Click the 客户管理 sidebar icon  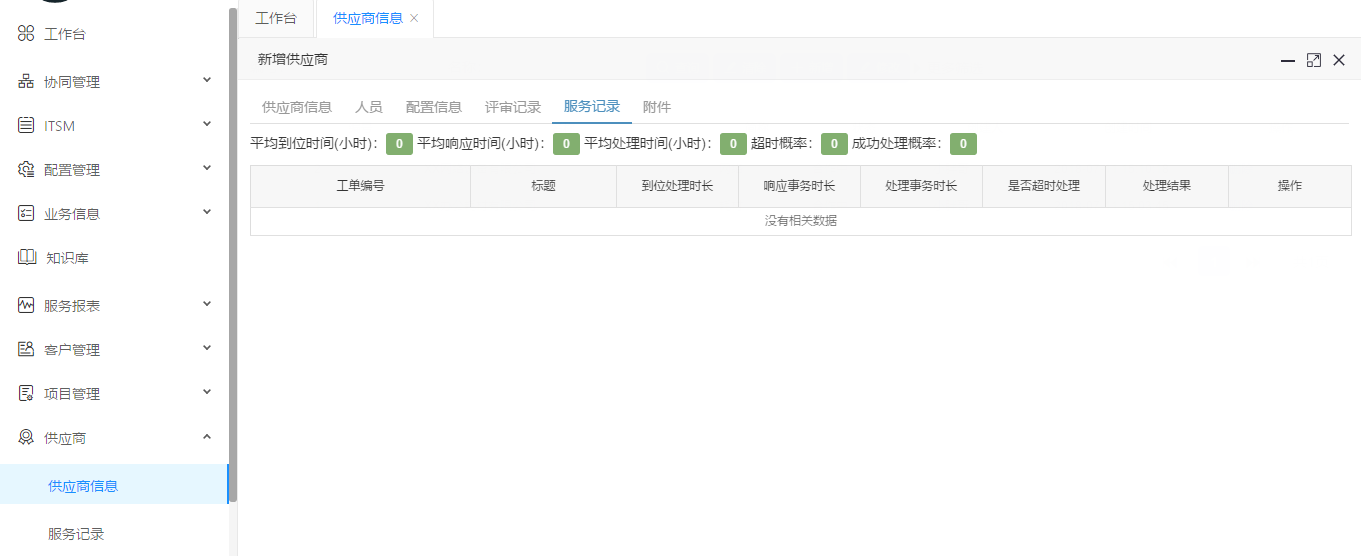tap(26, 350)
